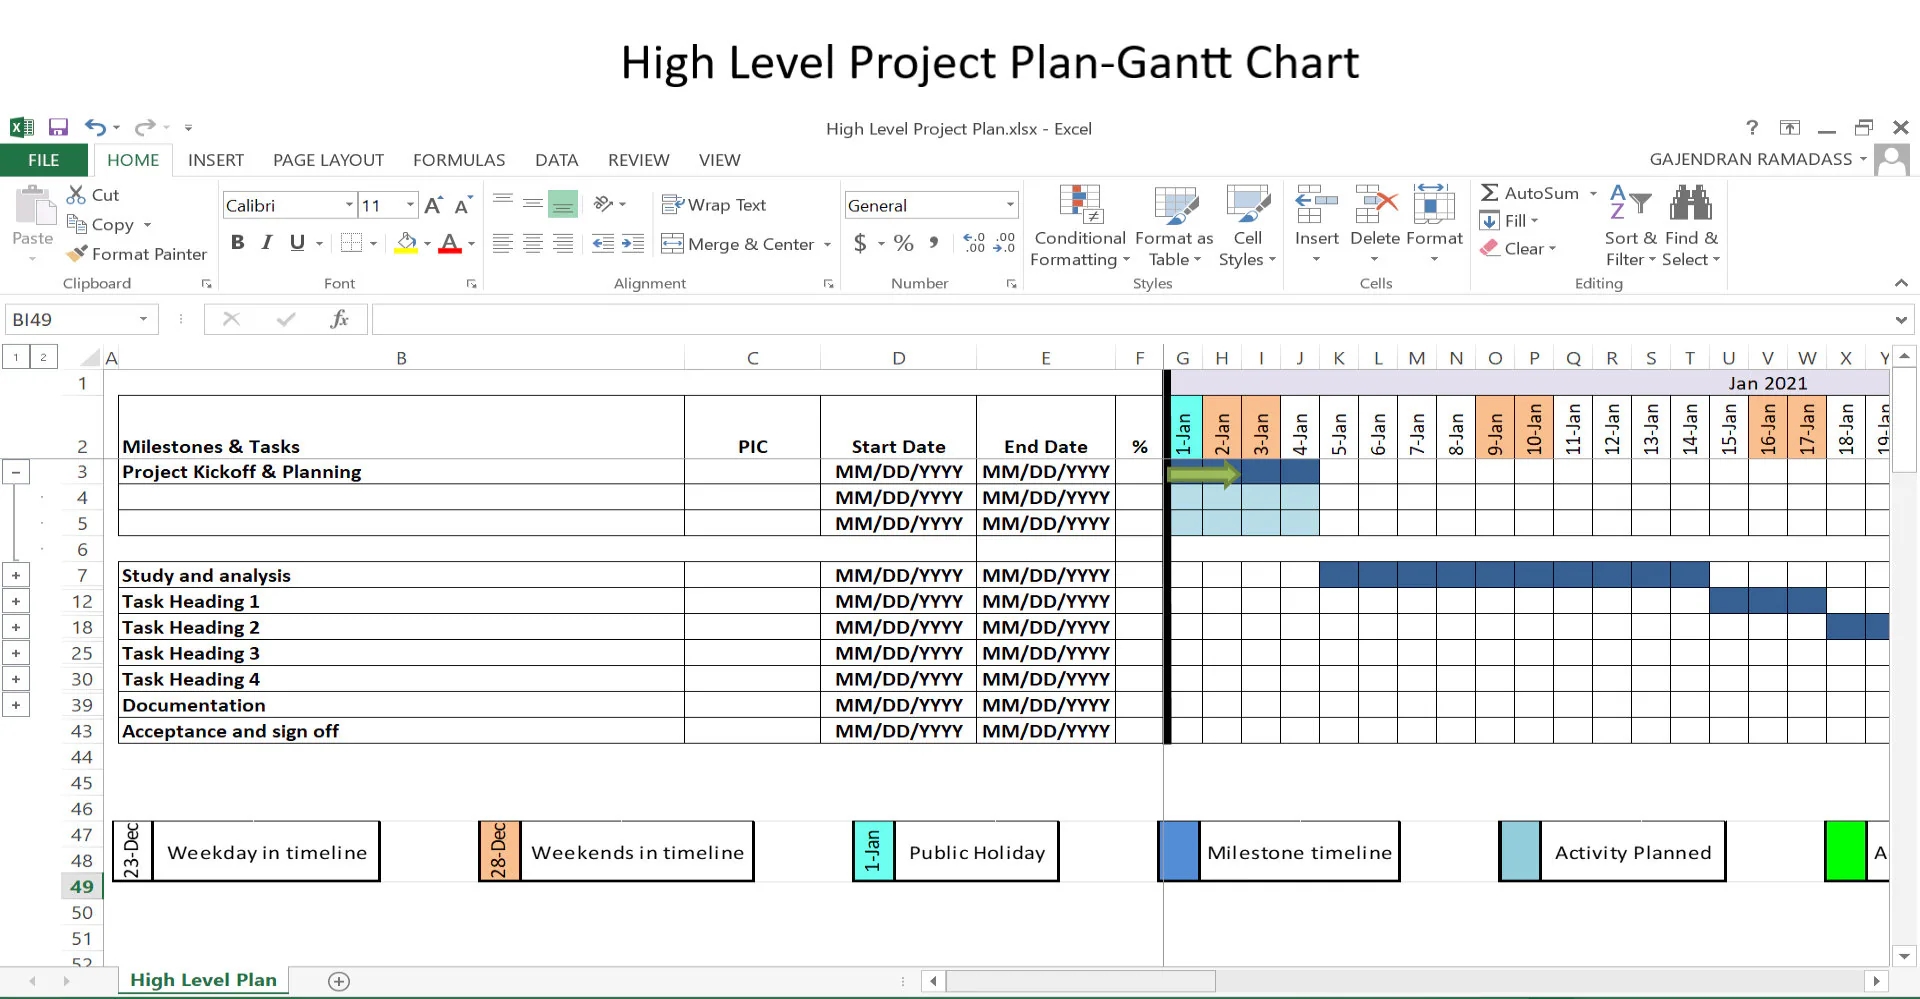Click inside the Name Box showing BI49
The image size is (1920, 999).
70,318
